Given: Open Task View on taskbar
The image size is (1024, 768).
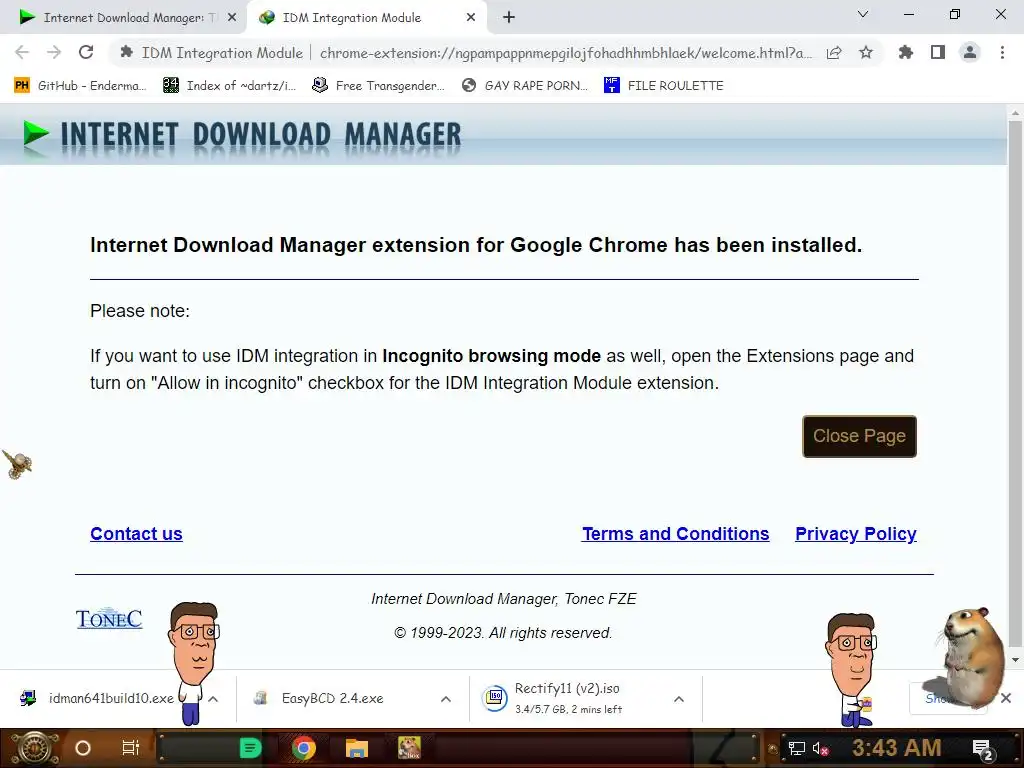Looking at the screenshot, I should coord(131,748).
